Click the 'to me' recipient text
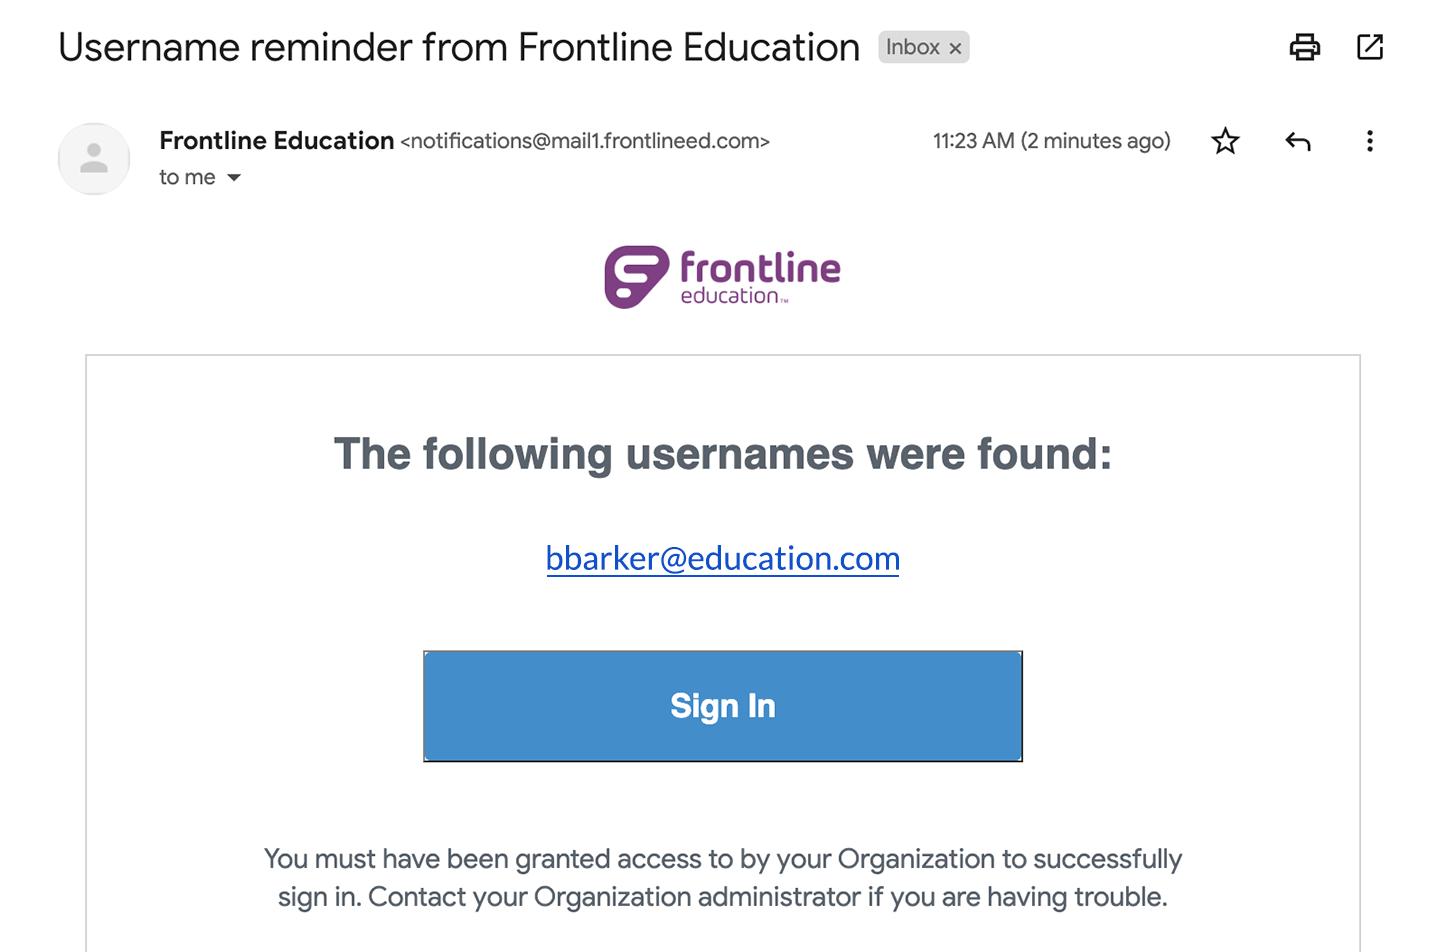This screenshot has width=1446, height=952. 187,178
